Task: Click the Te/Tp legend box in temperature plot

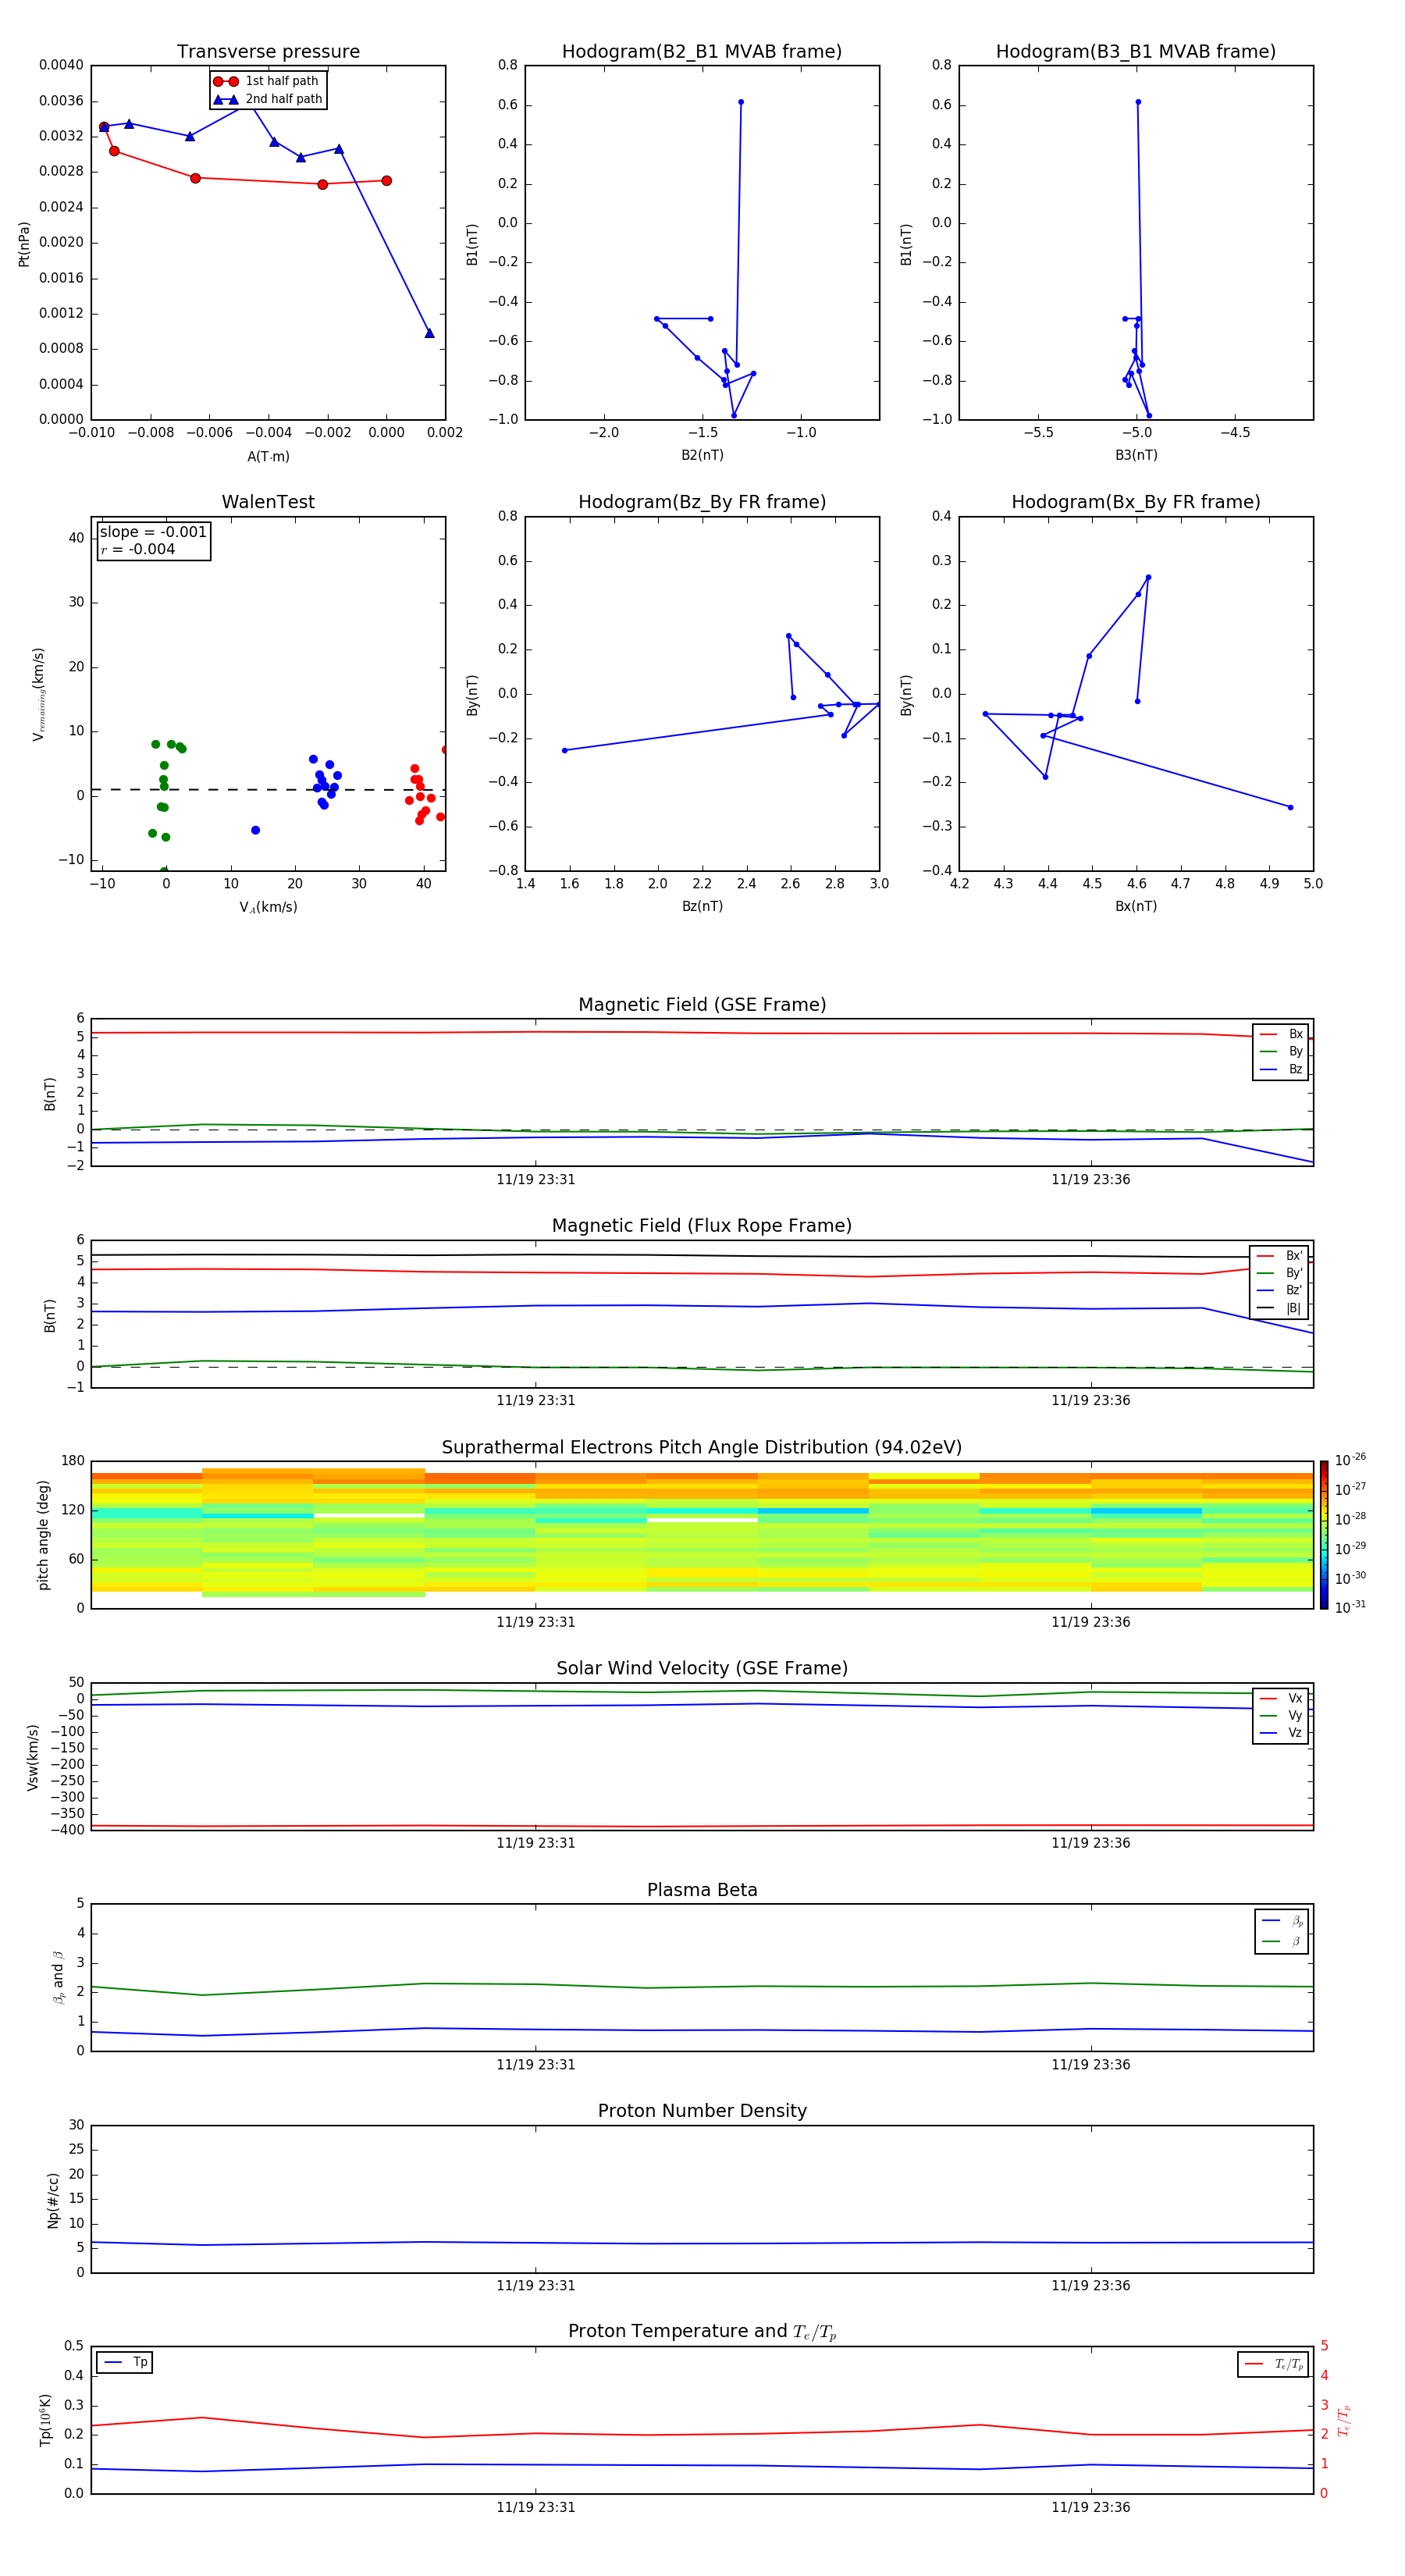Action: [1273, 2364]
